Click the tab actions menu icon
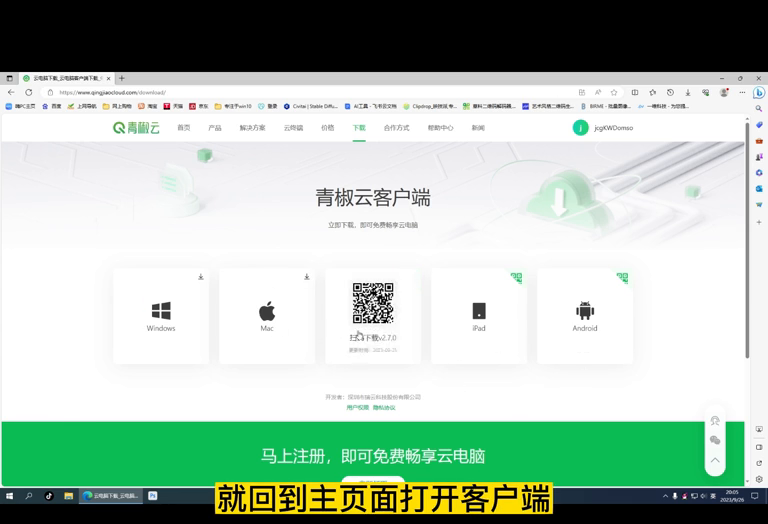This screenshot has height=524, width=768. (x=9, y=78)
